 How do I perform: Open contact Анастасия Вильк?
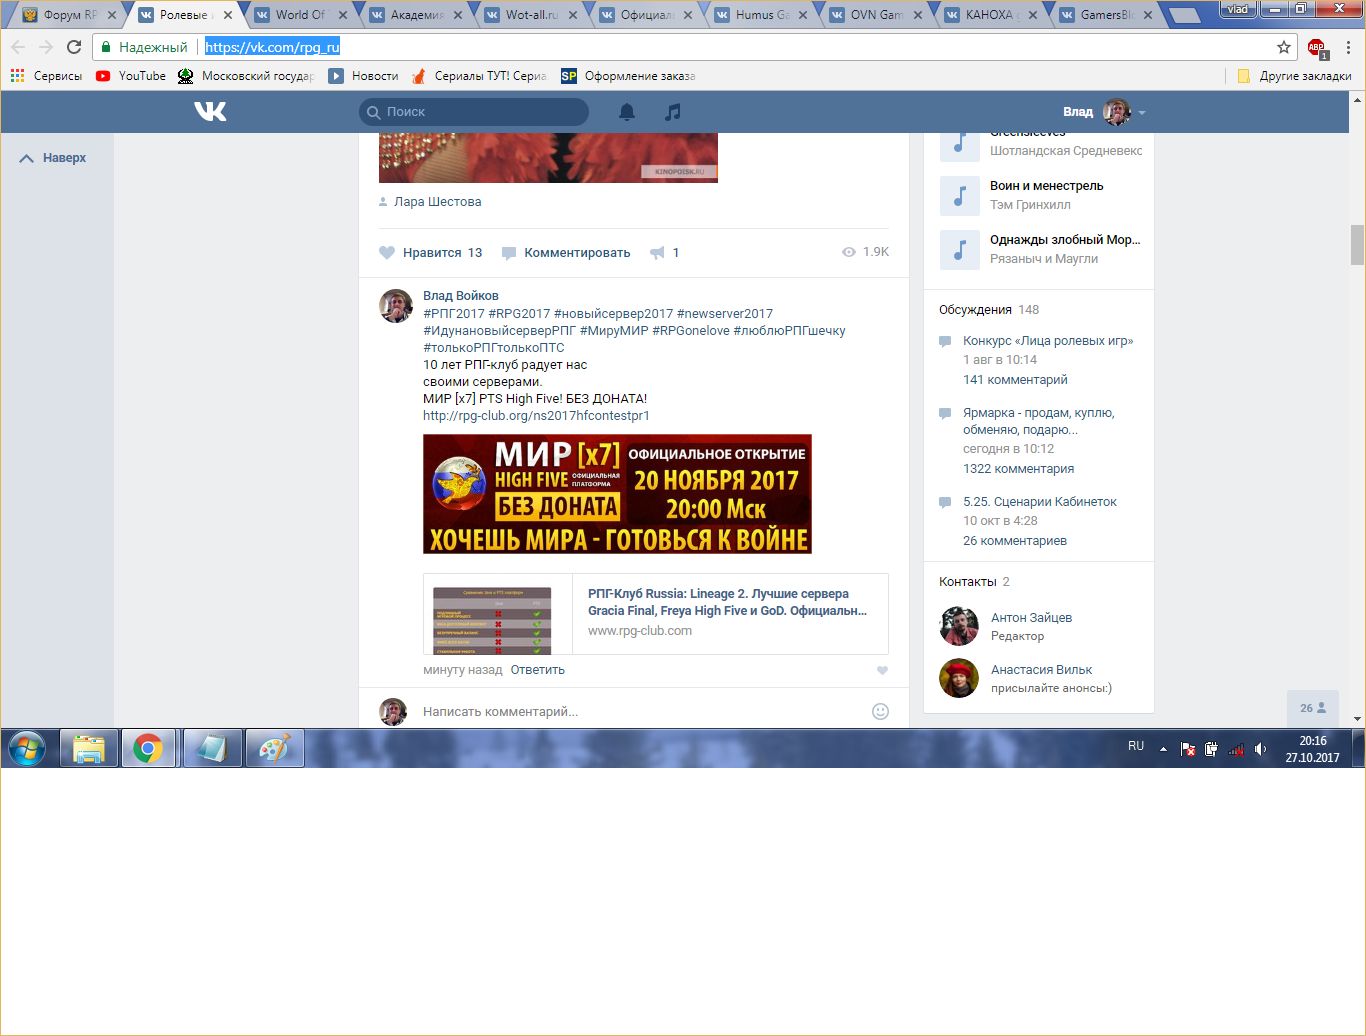[1041, 670]
